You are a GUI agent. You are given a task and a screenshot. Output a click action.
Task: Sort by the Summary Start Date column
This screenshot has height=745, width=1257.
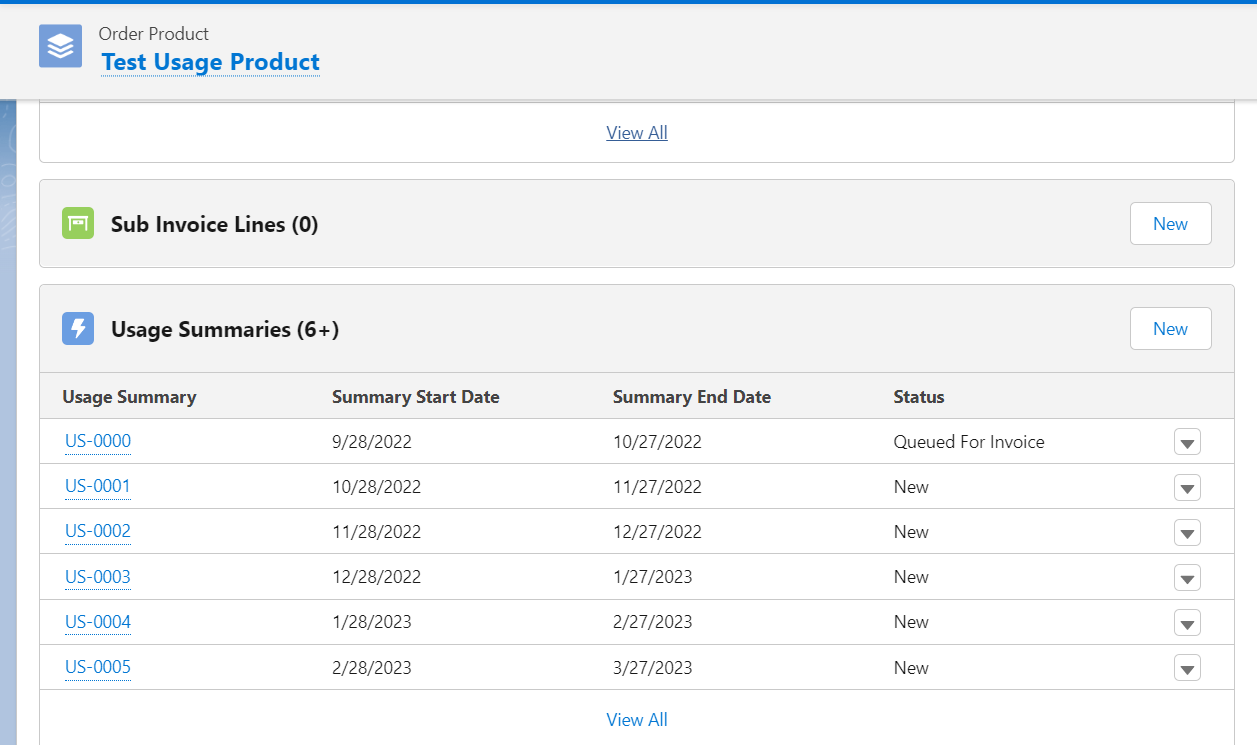415,396
